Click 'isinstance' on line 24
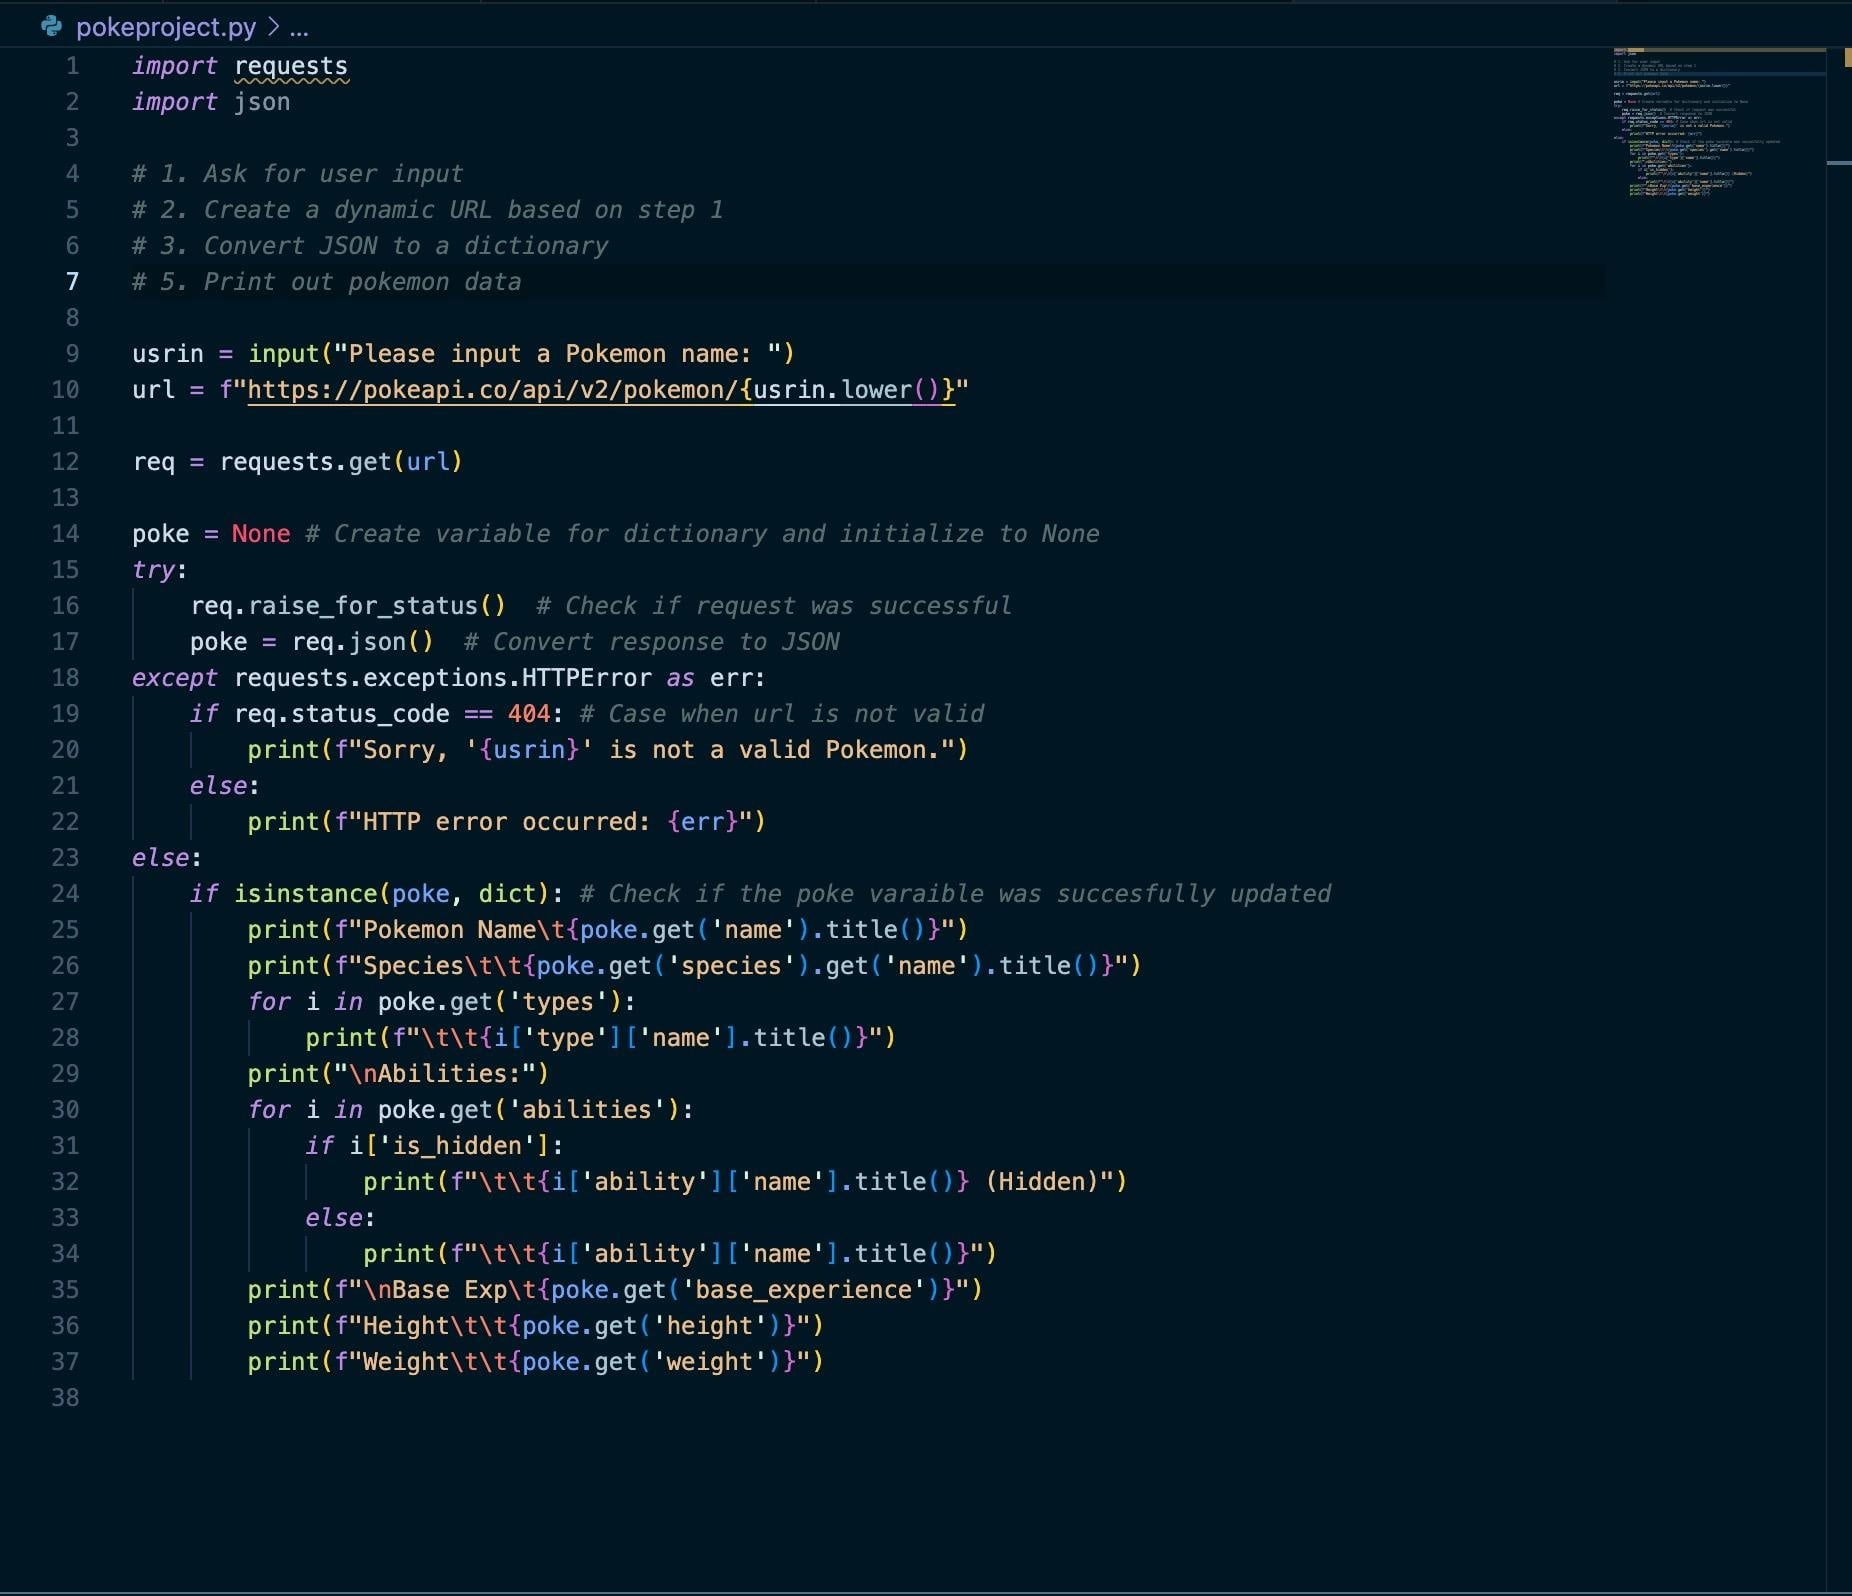Viewport: 1852px width, 1596px height. (306, 894)
